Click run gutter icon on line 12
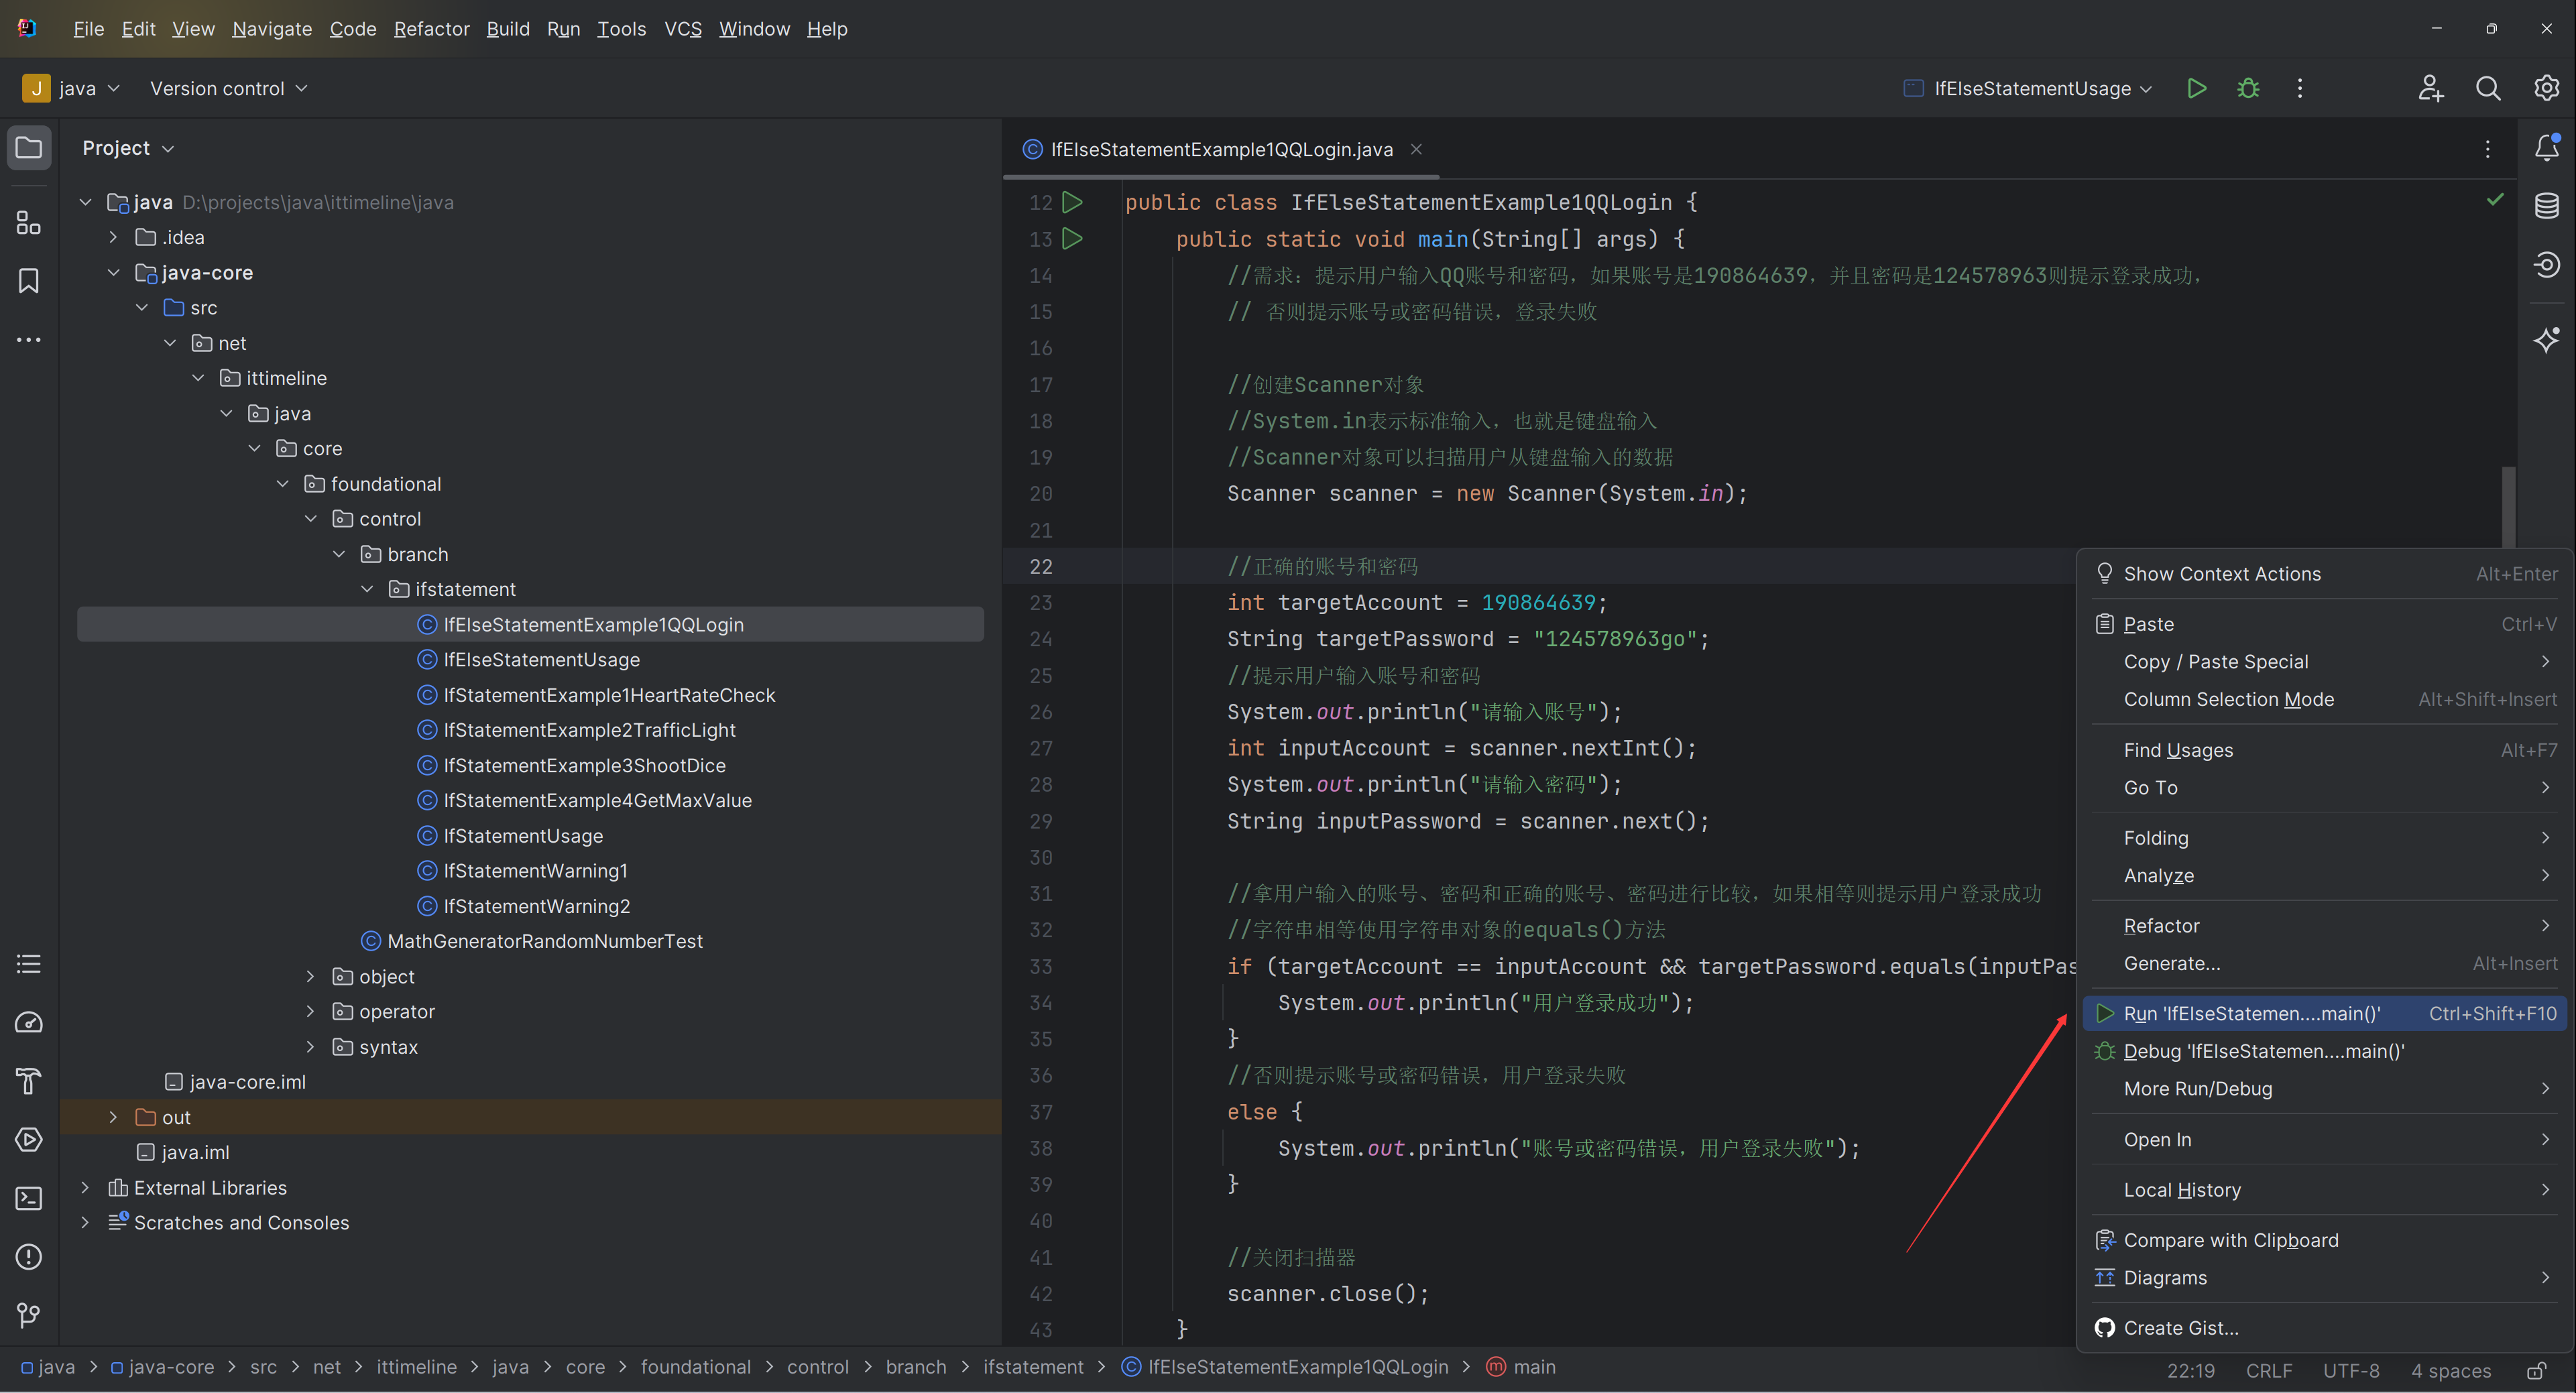Viewport: 2576px width, 1393px height. [1072, 202]
